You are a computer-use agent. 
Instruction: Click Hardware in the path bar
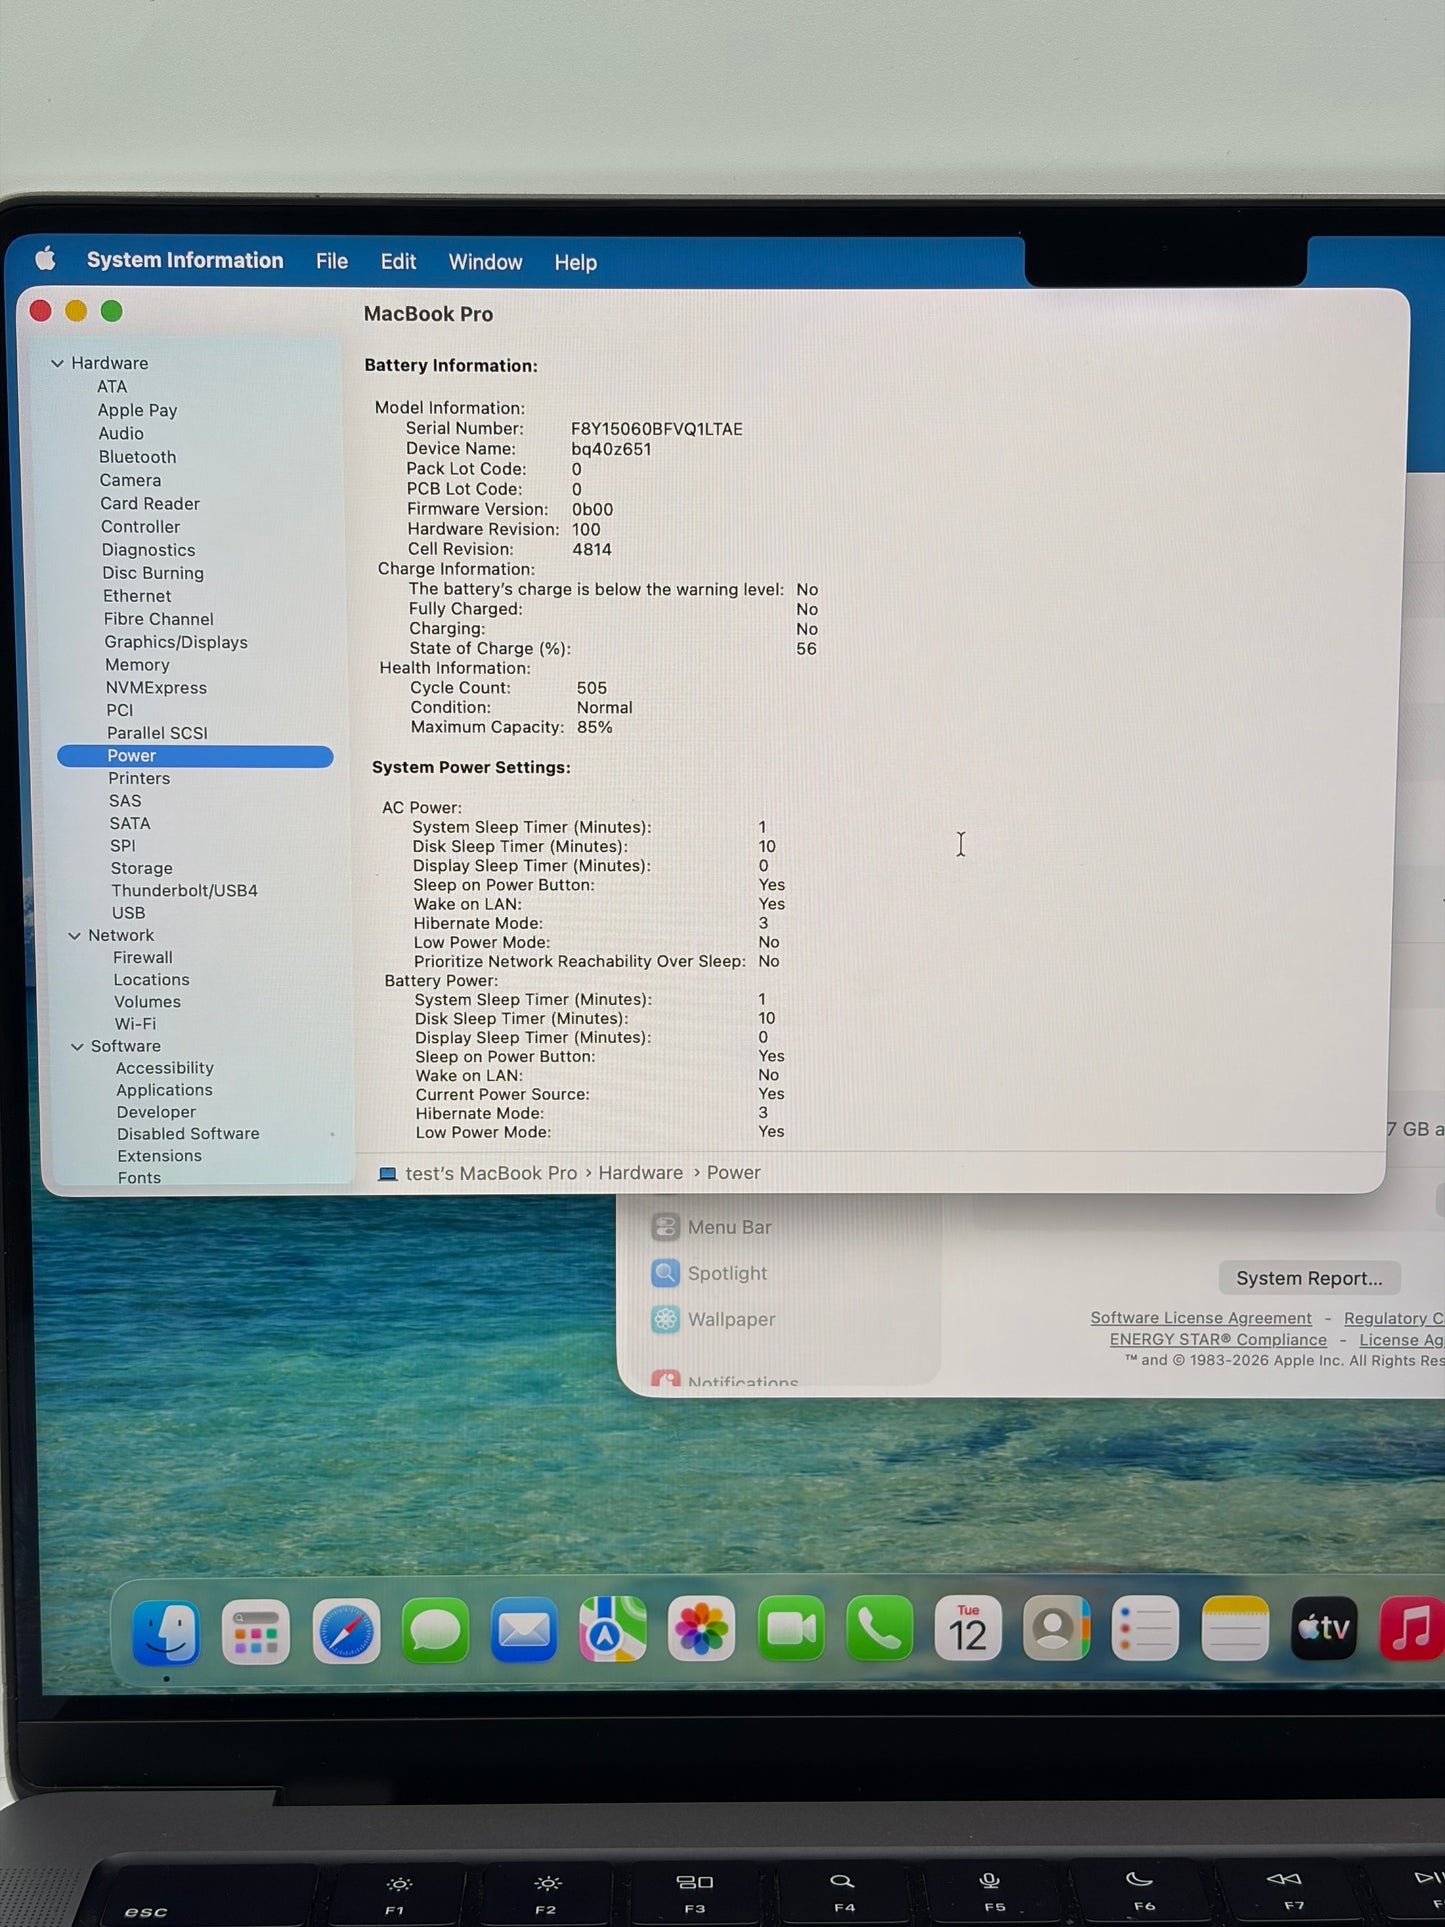click(640, 1173)
